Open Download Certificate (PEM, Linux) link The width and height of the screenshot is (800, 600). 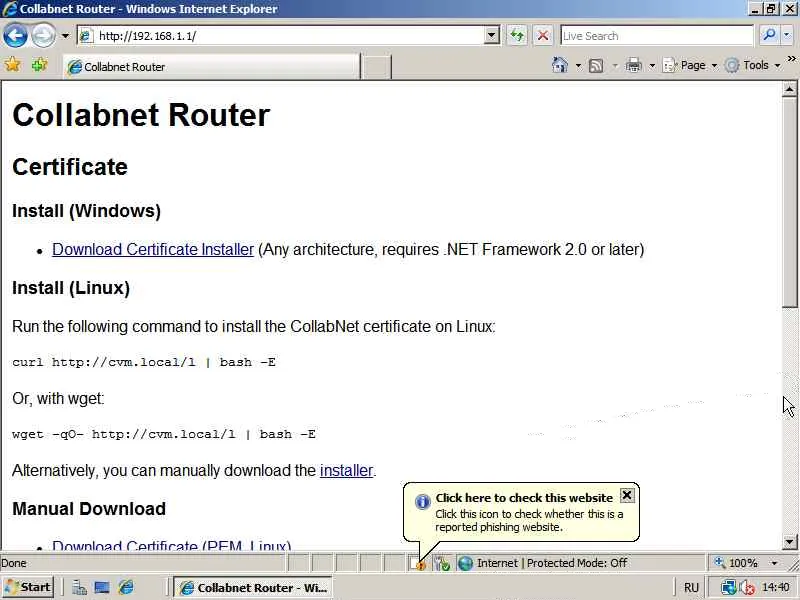[171, 546]
